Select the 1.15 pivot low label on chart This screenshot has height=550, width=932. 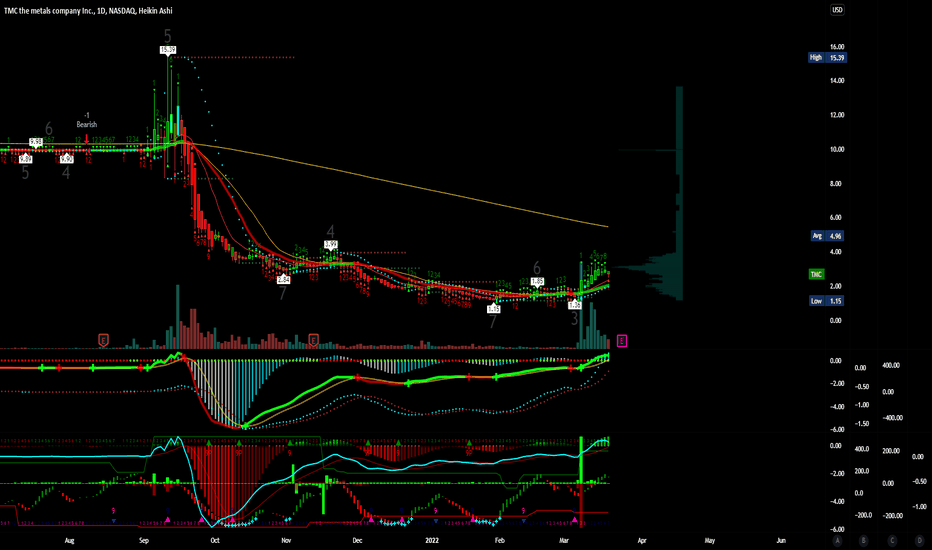493,309
